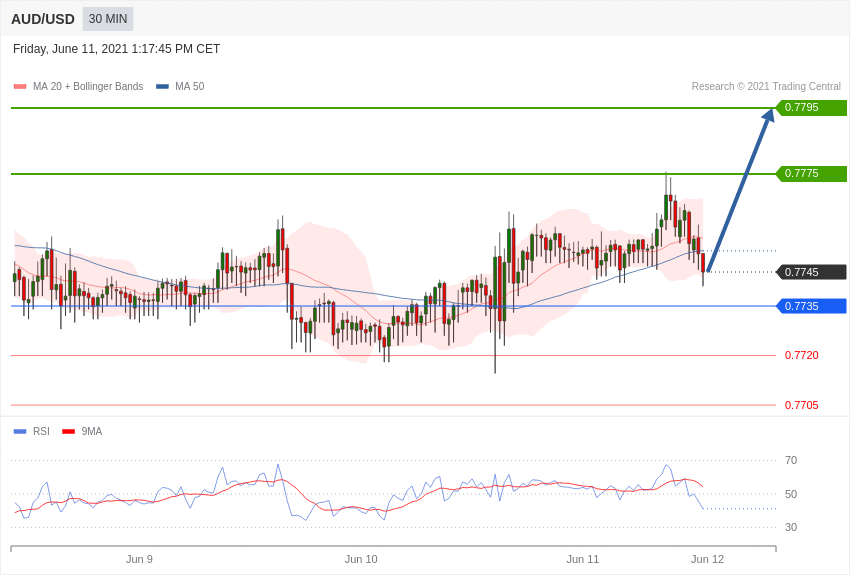
Task: Select the 'MA 20 + Bollinger Bands' legend label
Action: pyautogui.click(x=88, y=86)
